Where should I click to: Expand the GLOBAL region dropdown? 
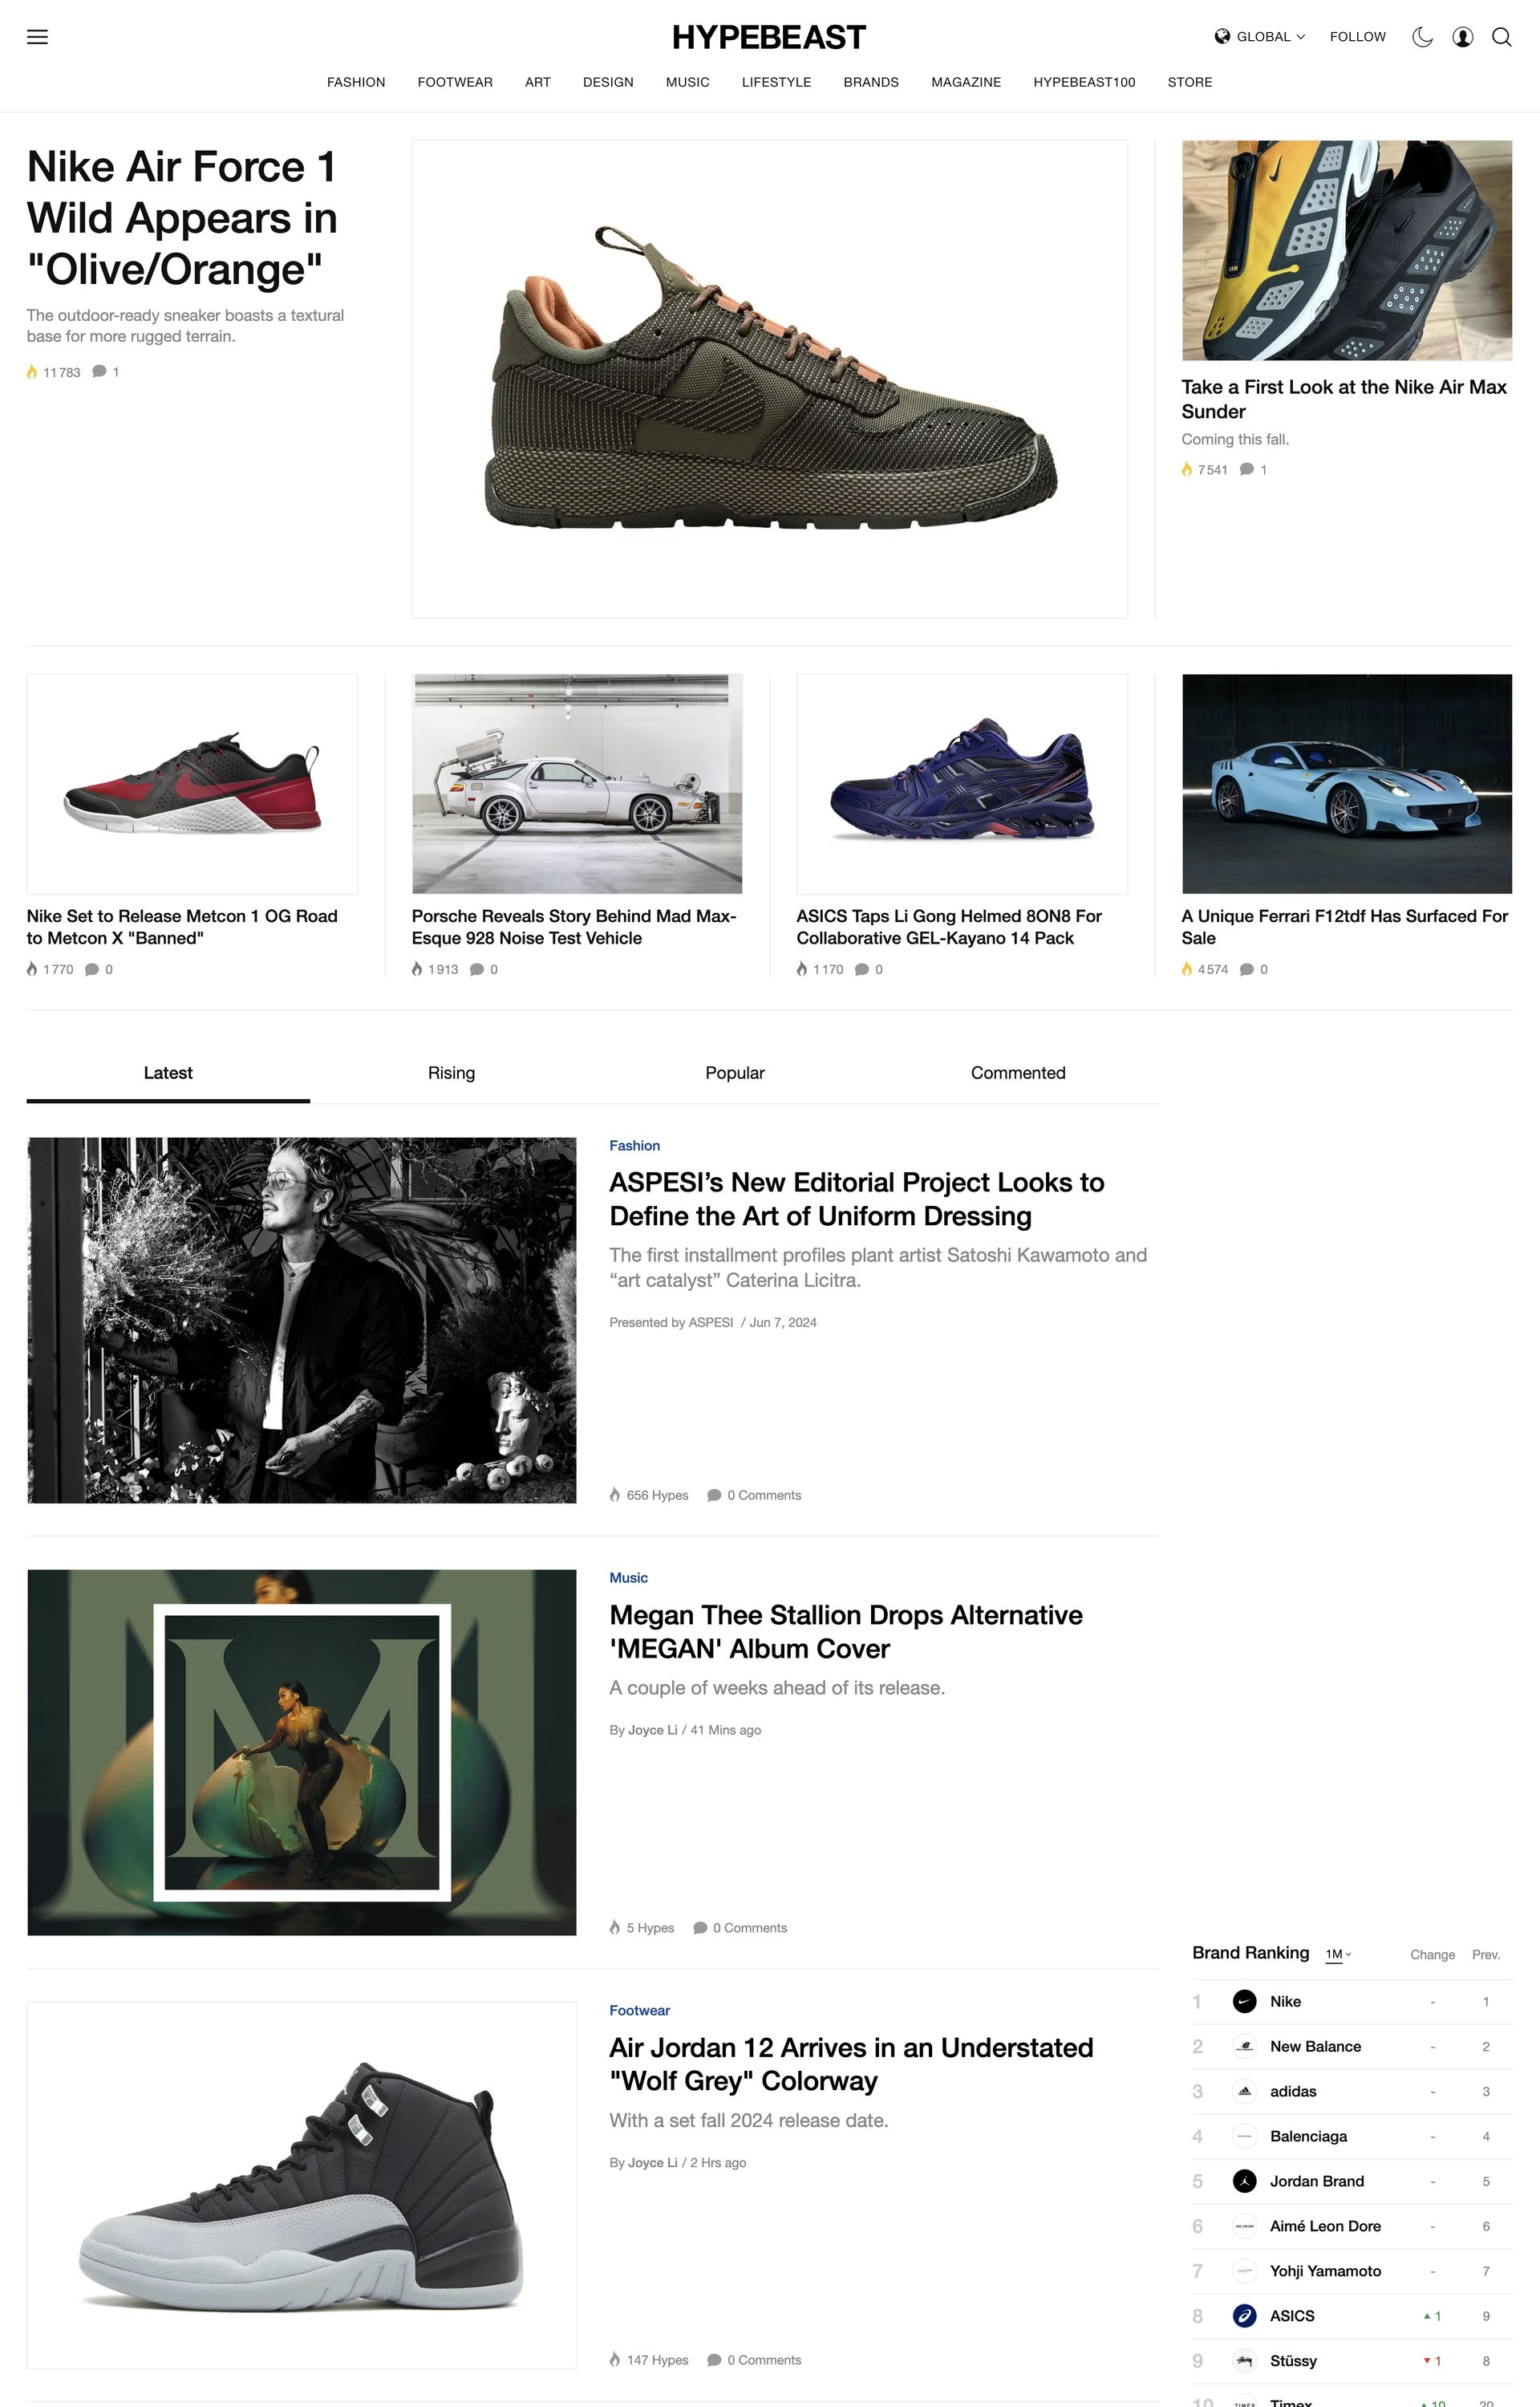coord(1260,37)
